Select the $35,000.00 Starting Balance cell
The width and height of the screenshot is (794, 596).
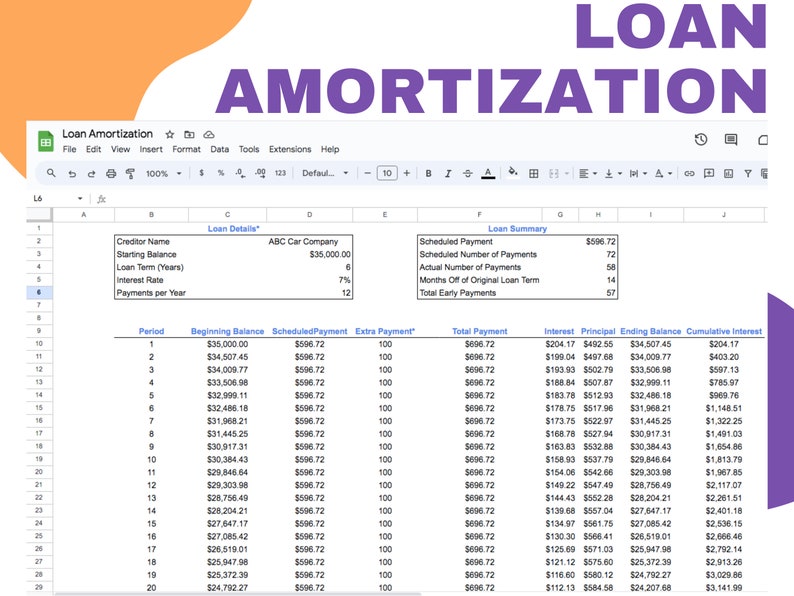(x=309, y=254)
